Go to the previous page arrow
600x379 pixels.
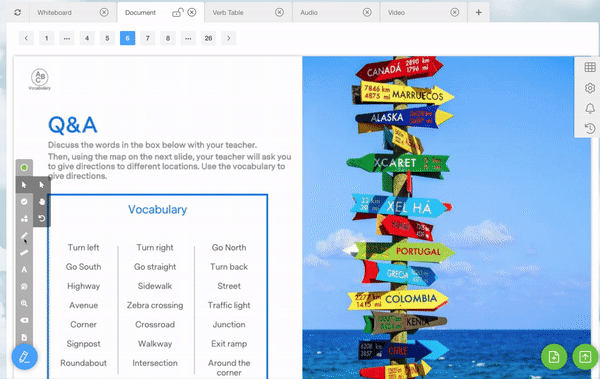tap(26, 38)
